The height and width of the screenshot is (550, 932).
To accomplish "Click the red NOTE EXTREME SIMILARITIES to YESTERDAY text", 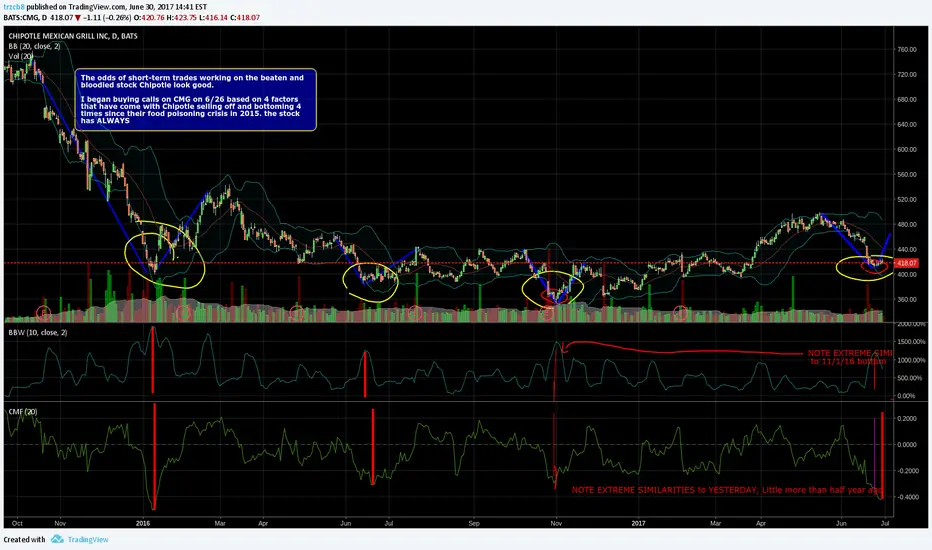I will (x=728, y=490).
